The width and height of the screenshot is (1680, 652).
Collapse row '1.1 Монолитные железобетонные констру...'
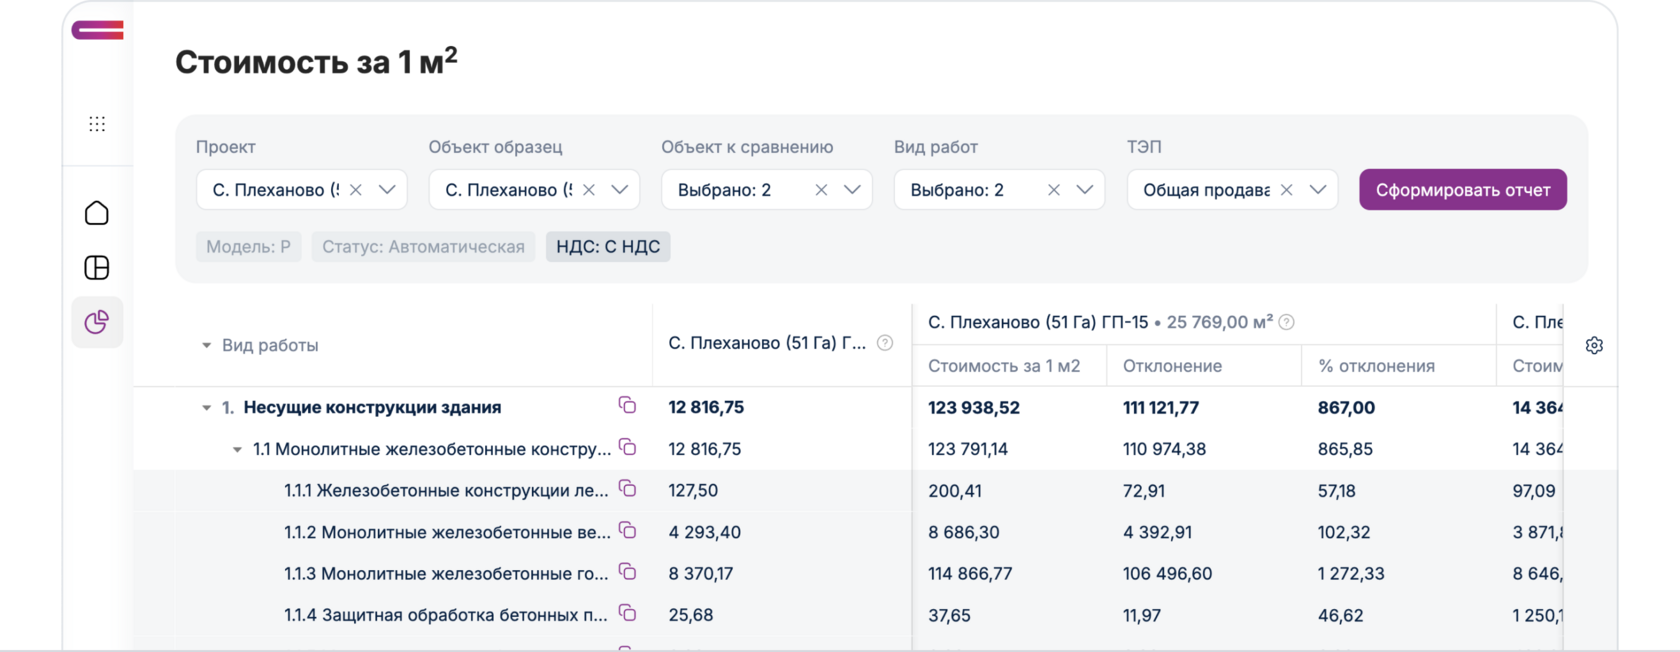pos(238,450)
